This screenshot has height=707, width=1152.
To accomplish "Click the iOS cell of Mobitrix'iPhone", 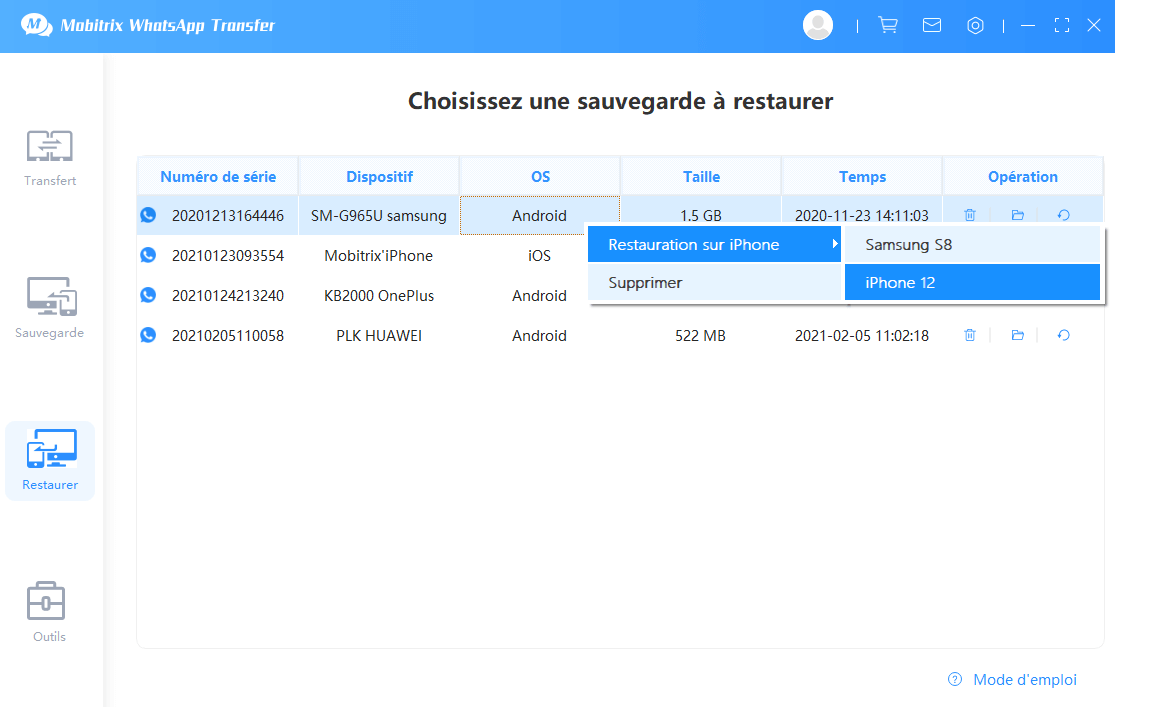I will click(539, 256).
